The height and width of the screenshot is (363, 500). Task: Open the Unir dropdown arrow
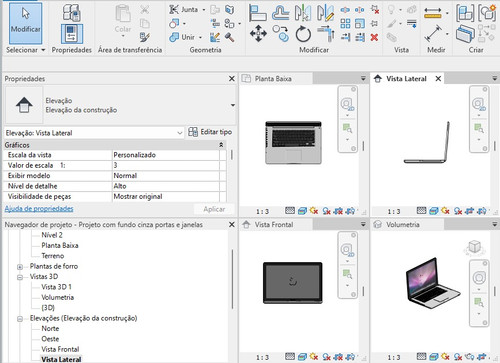(200, 37)
